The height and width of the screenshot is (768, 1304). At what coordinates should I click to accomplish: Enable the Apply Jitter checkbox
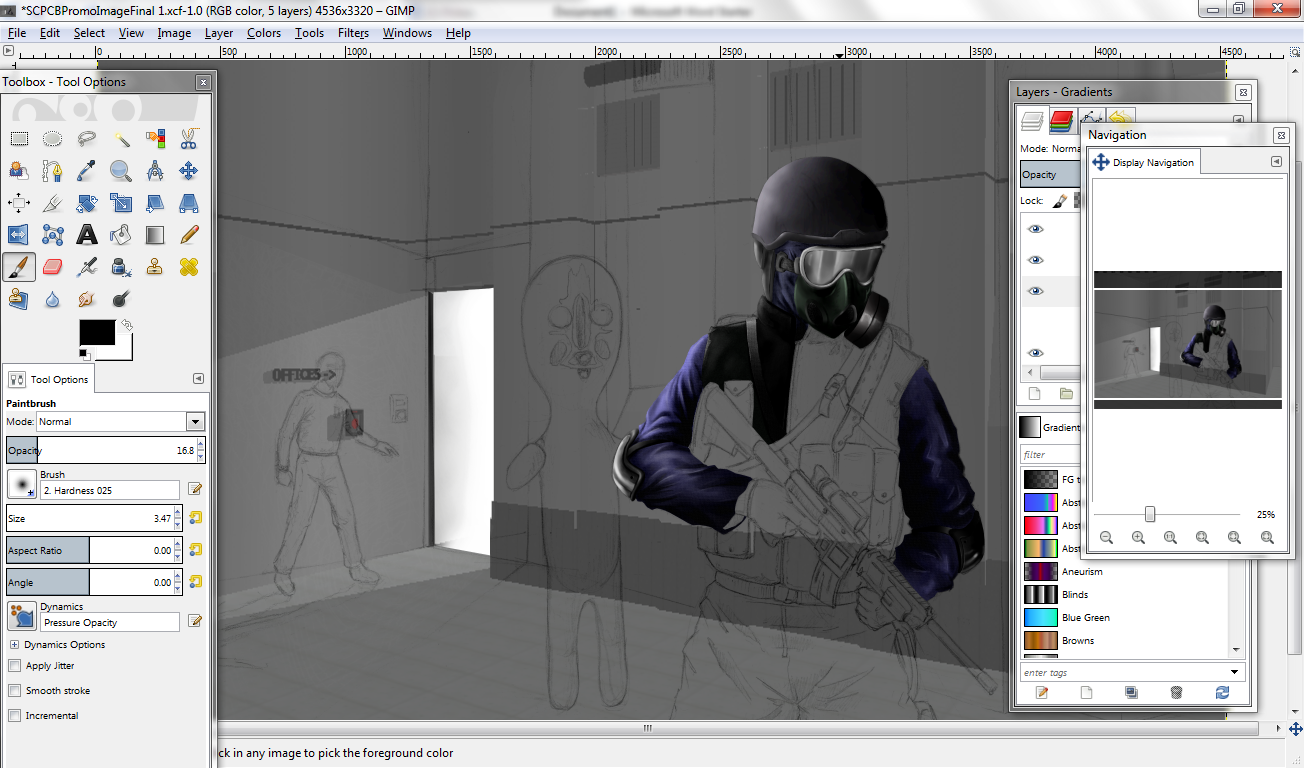pyautogui.click(x=15, y=665)
